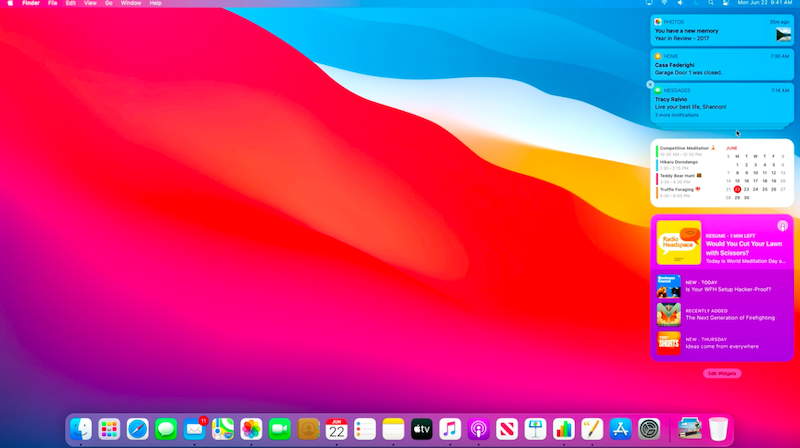Launch the Apple TV app
Screen dimensions: 800x448
tap(421, 429)
